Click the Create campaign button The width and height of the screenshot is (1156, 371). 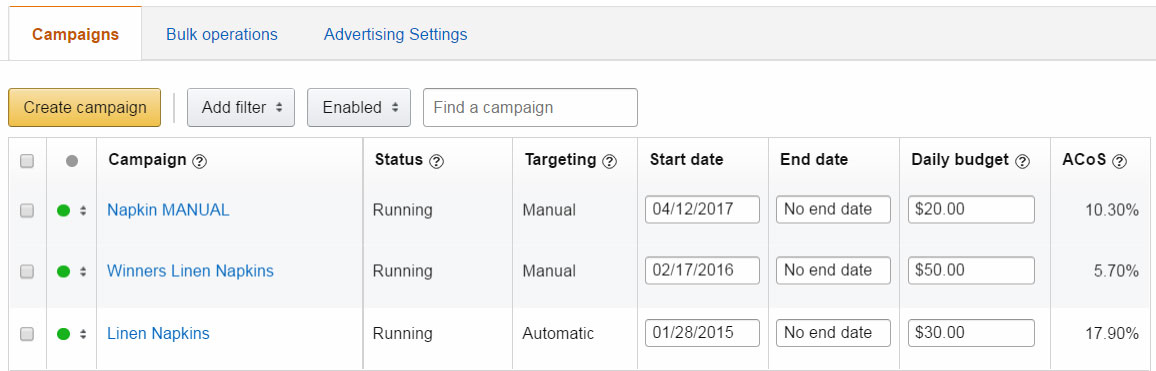pos(84,108)
